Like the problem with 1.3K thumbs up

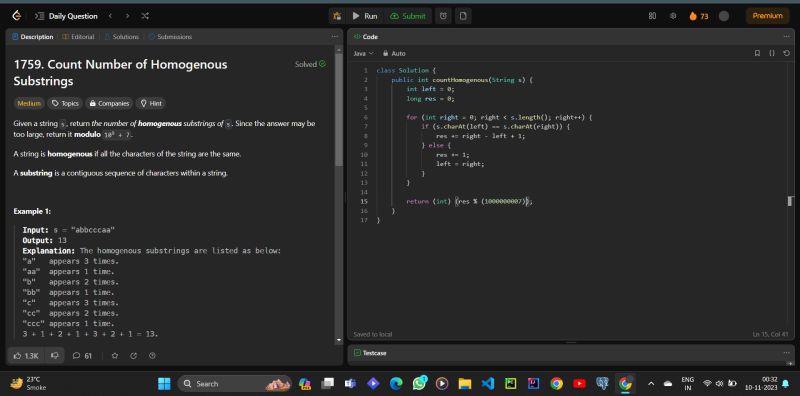[27, 356]
